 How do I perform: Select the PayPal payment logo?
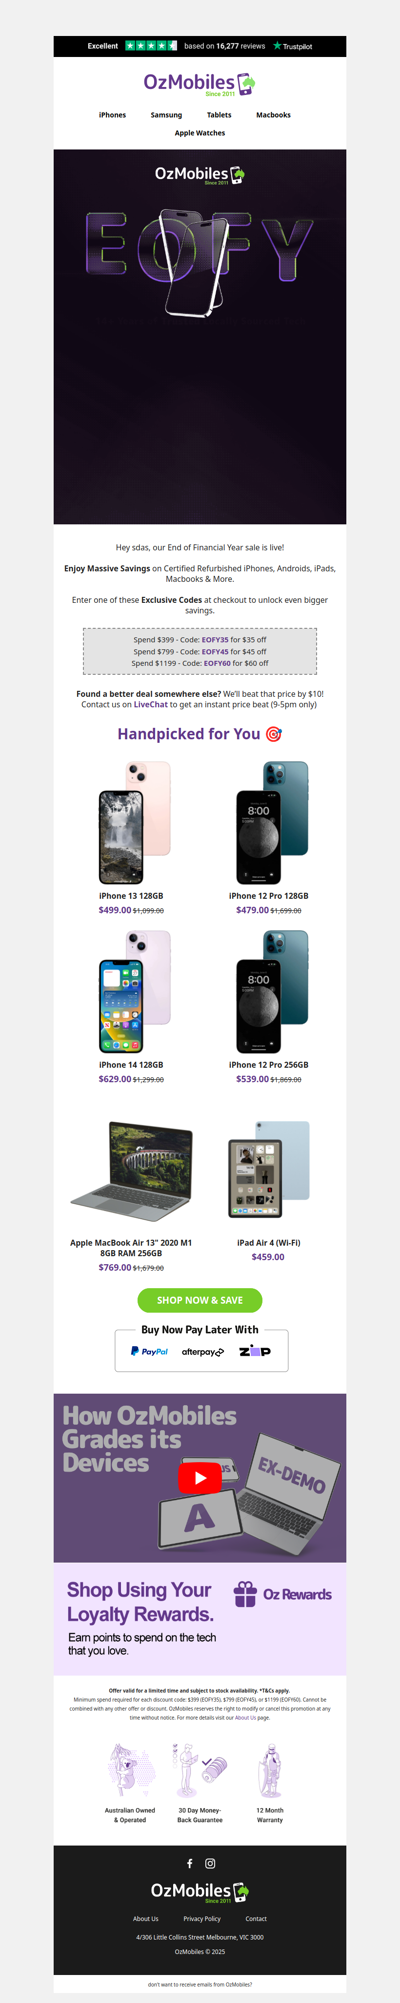click(149, 1351)
